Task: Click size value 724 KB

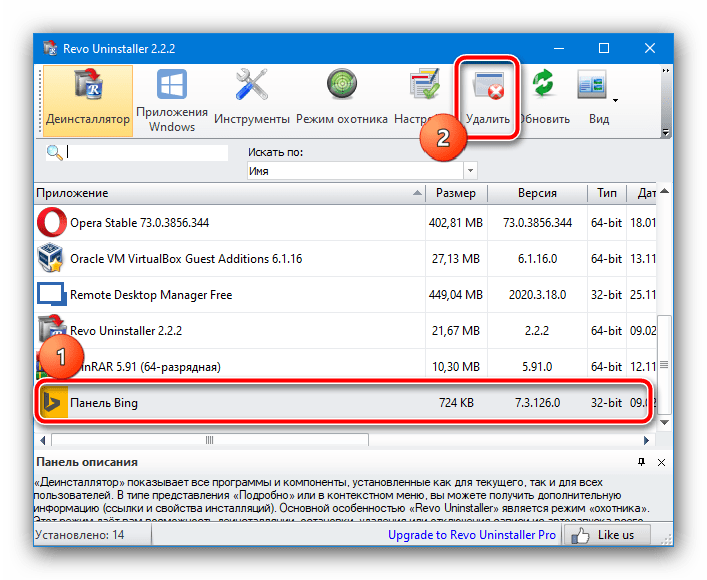Action: [456, 403]
